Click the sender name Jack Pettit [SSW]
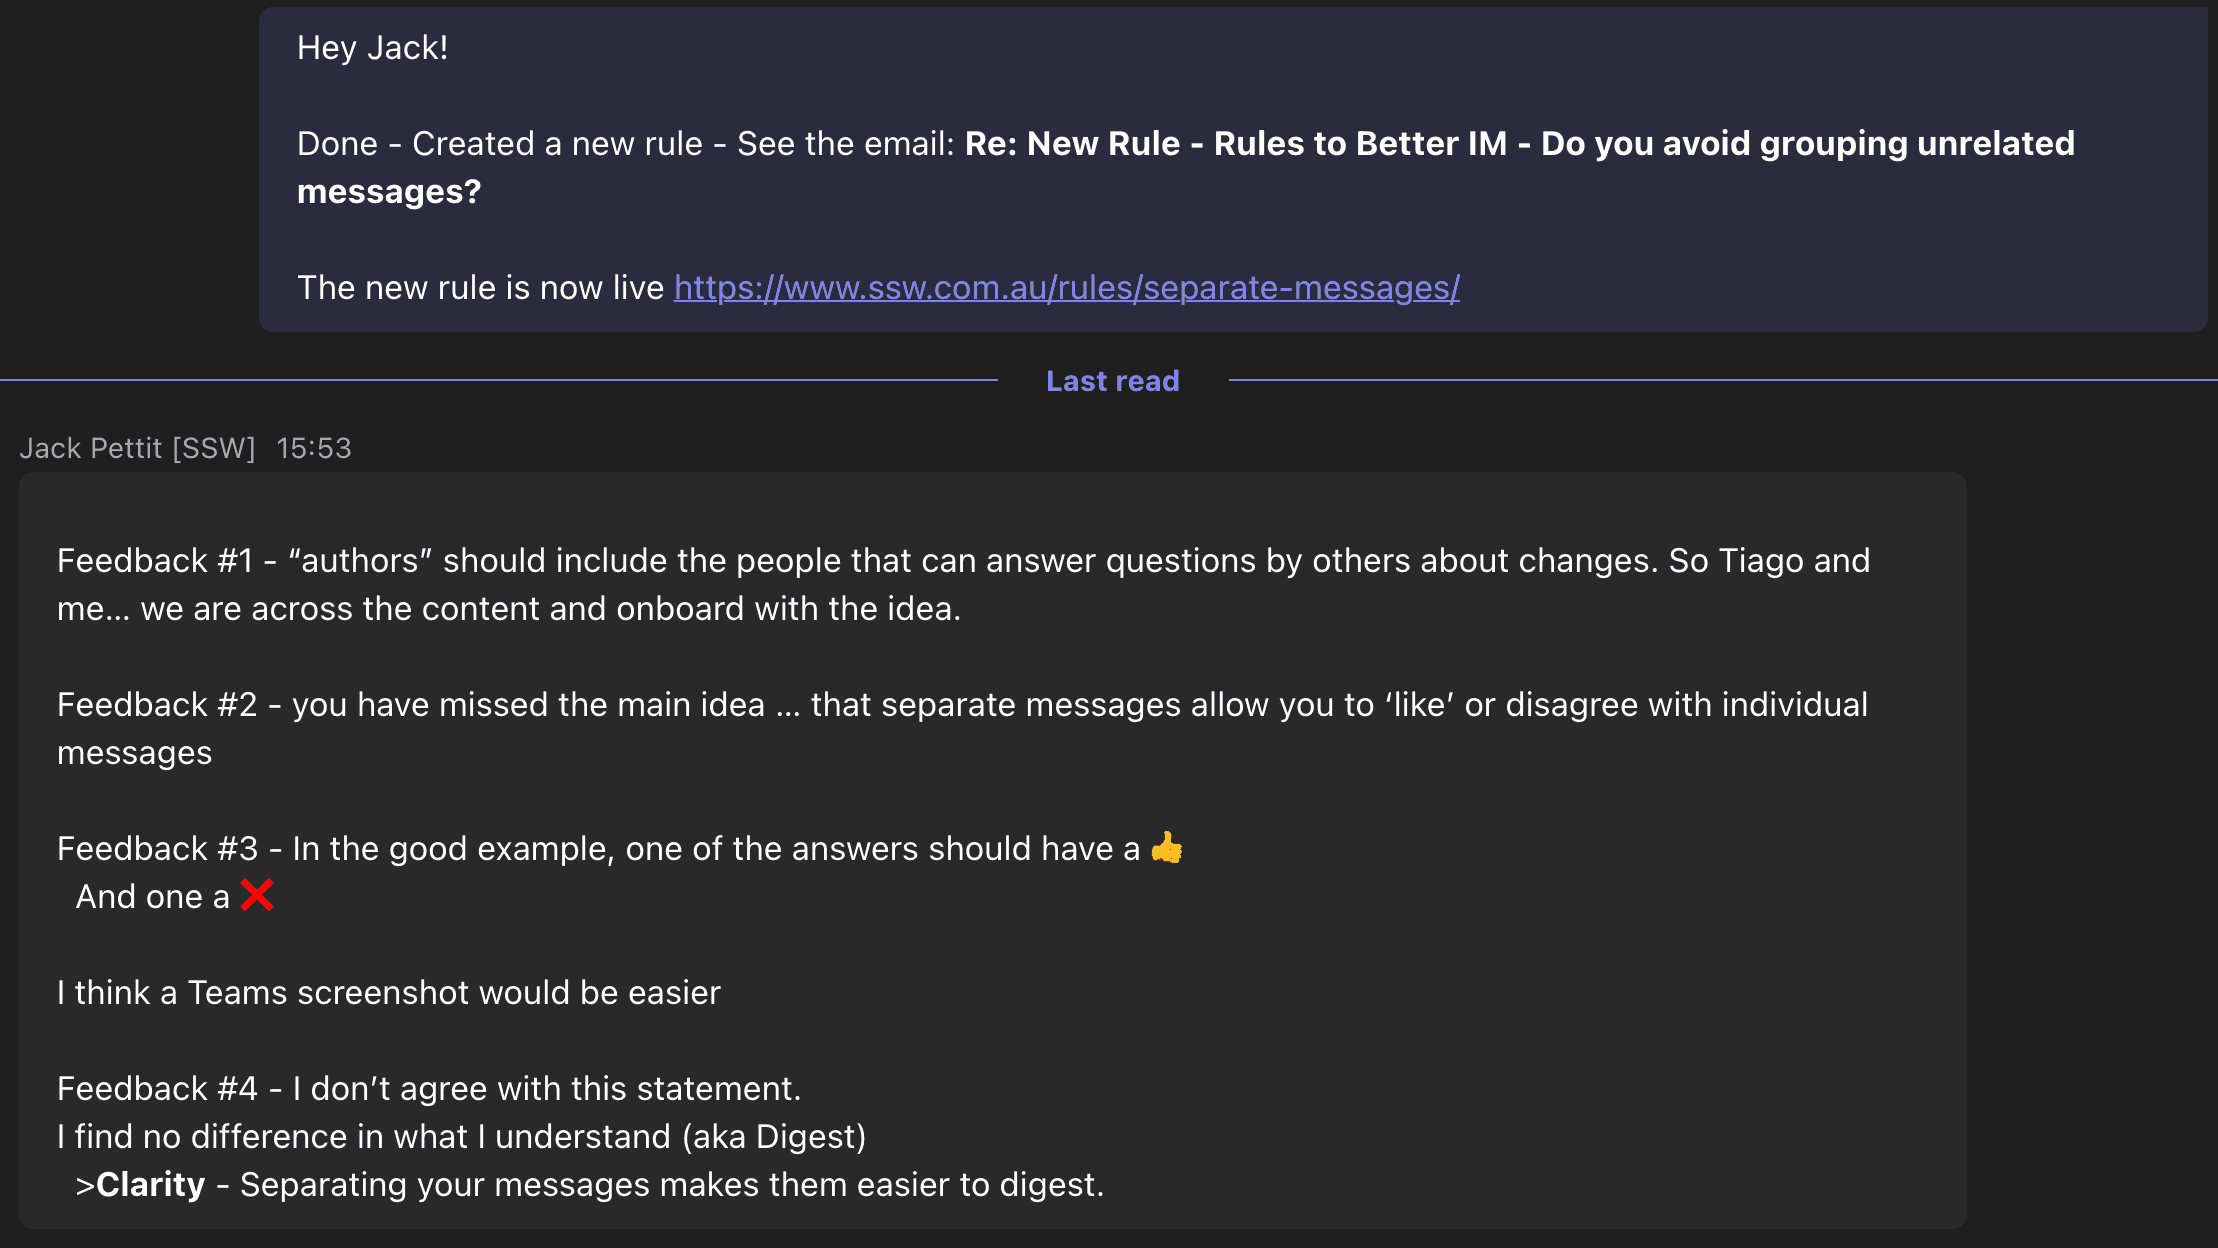 coord(137,448)
